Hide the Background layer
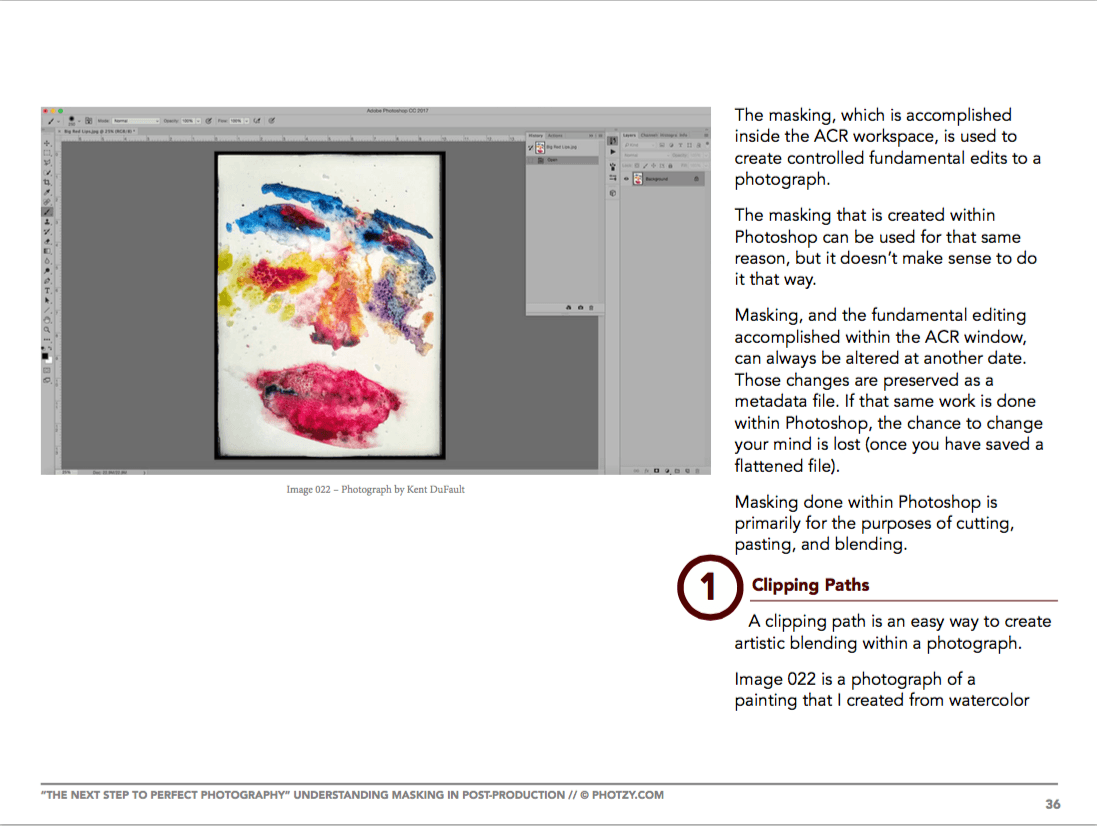This screenshot has width=1097, height=826. pos(626,179)
